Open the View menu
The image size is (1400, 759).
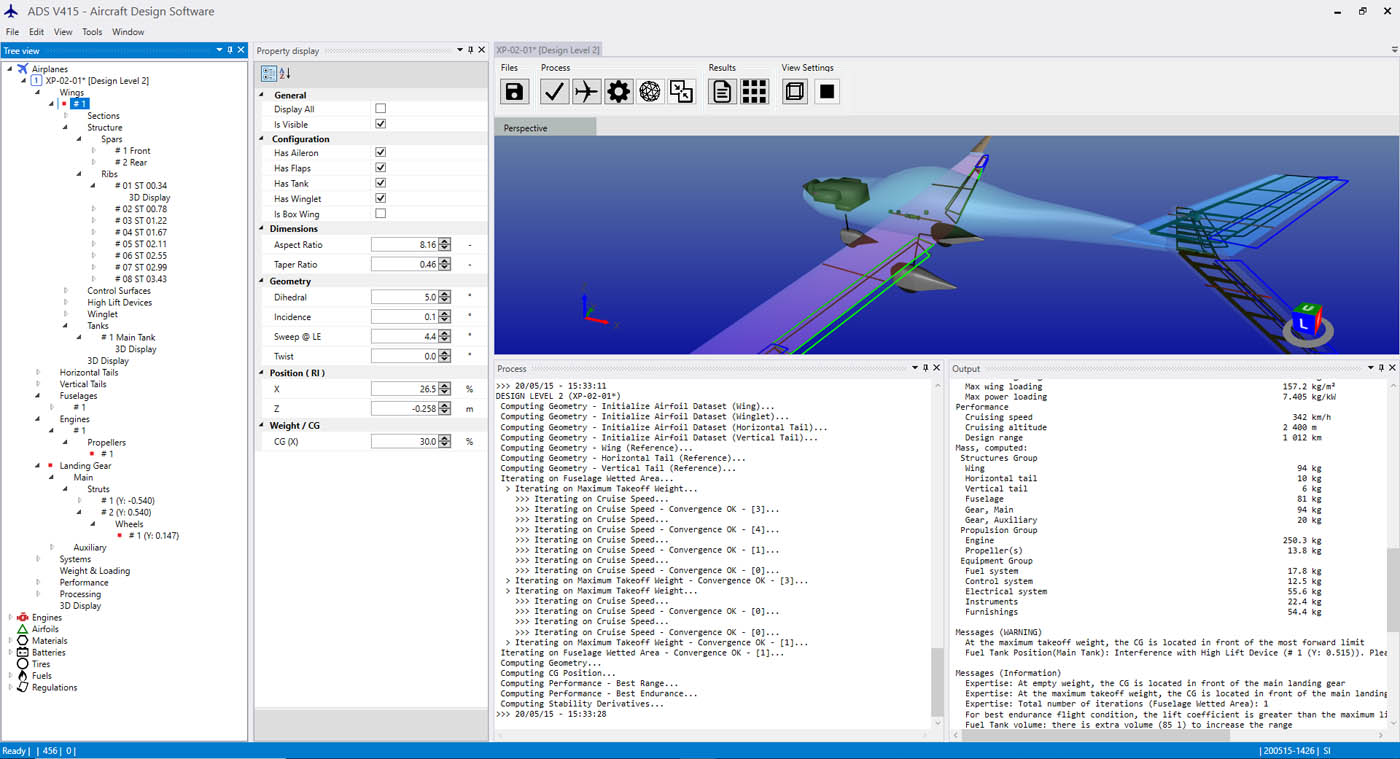point(63,31)
